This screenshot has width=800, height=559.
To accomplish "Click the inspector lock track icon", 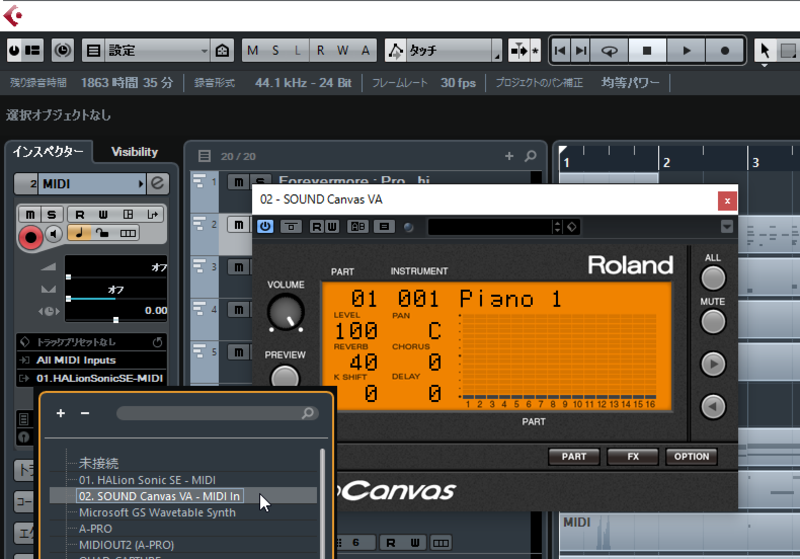I will pyautogui.click(x=103, y=233).
